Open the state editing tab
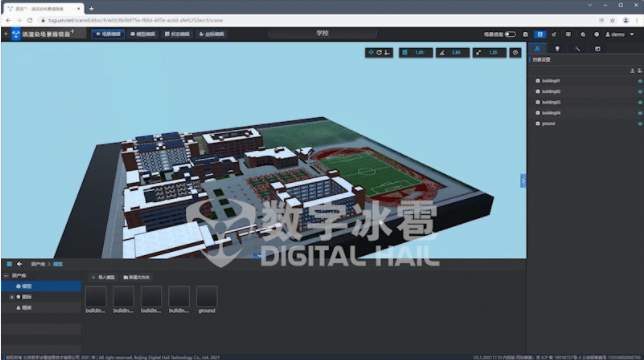Screen dimensions: 644x360 (x=177, y=34)
